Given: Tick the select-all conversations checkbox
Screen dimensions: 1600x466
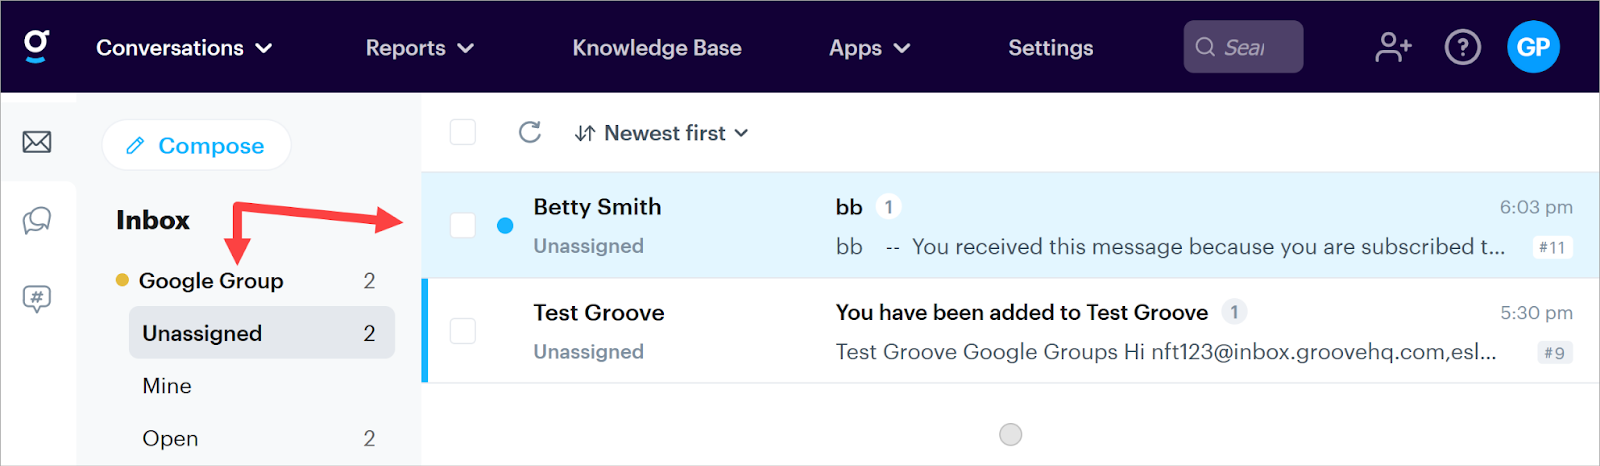Looking at the screenshot, I should click(x=463, y=132).
